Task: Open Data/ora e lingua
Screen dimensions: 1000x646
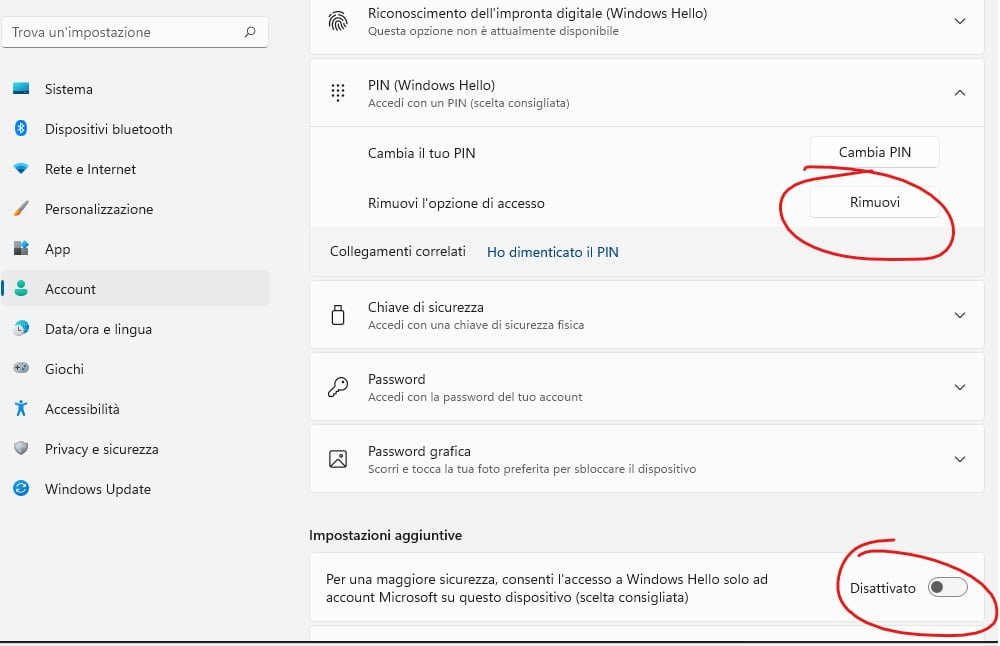Action: tap(135, 329)
